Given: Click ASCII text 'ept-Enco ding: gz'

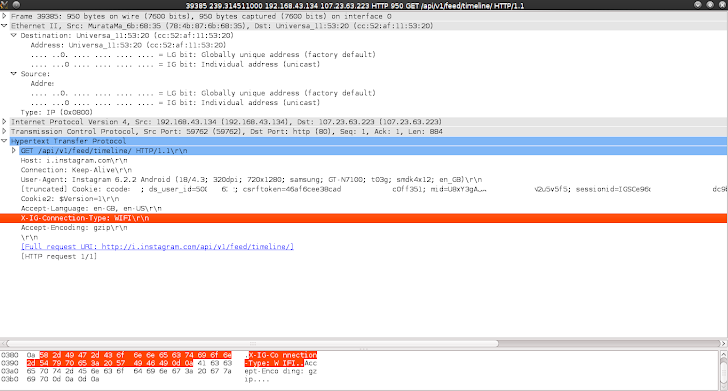Looking at the screenshot, I should point(280,371).
